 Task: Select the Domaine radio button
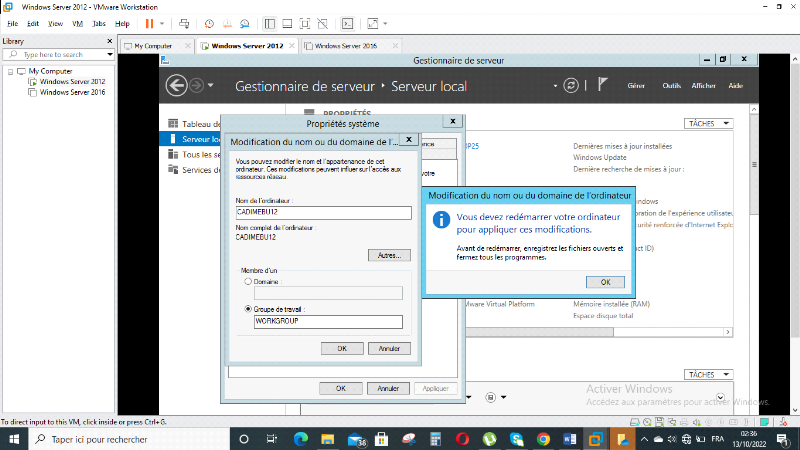pyautogui.click(x=248, y=283)
